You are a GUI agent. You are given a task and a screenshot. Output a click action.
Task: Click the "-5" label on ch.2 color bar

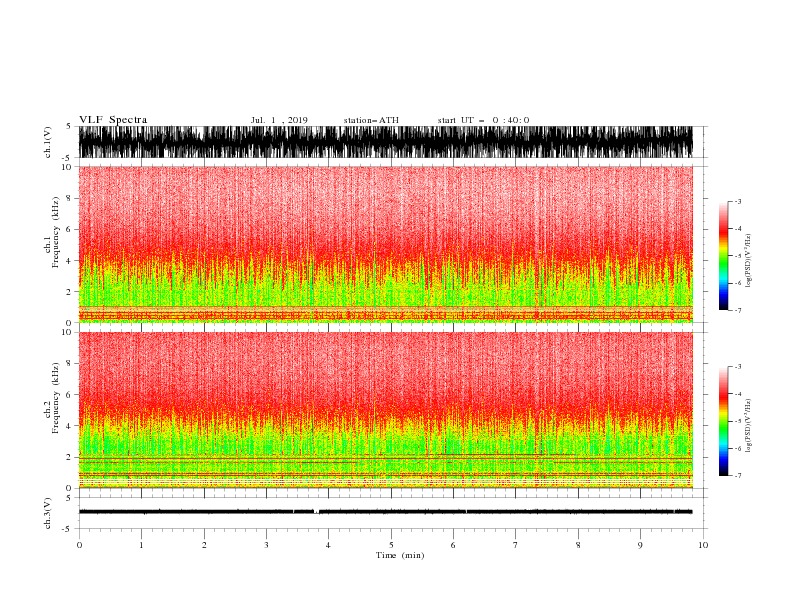737,421
